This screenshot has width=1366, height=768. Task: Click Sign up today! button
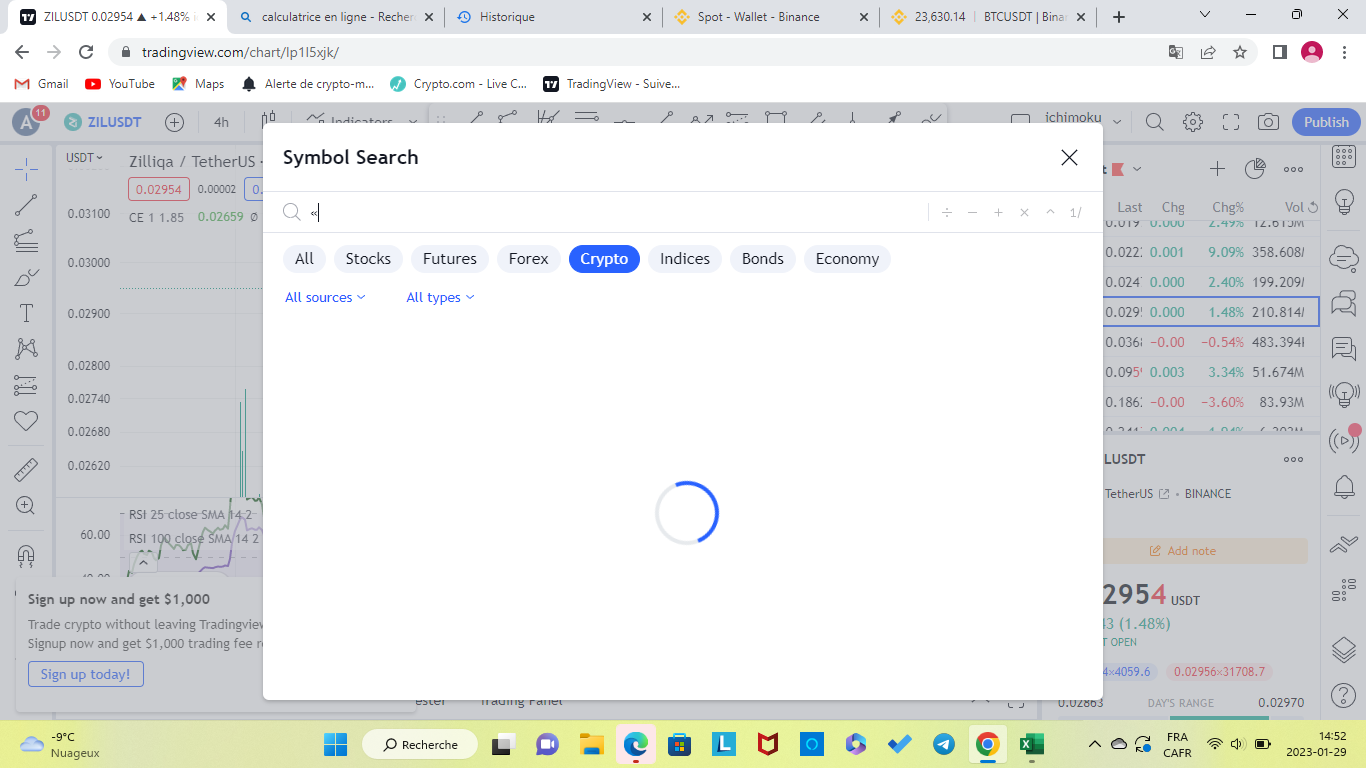pyautogui.click(x=86, y=674)
